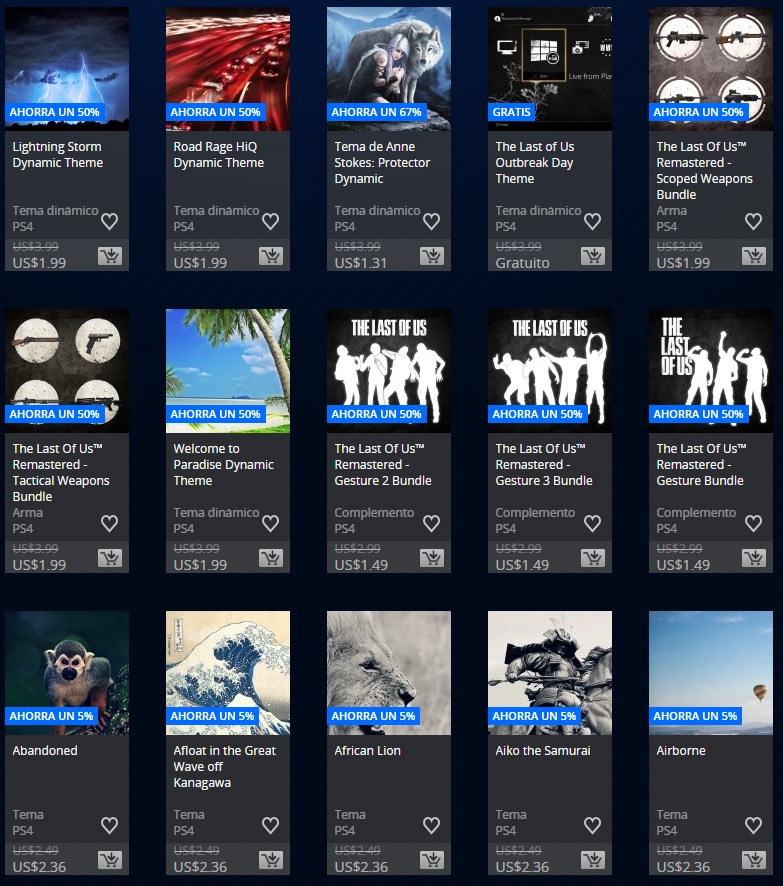Add Anne Stokes Protector theme to cart
Viewport: 783px width, 886px height.
431,256
